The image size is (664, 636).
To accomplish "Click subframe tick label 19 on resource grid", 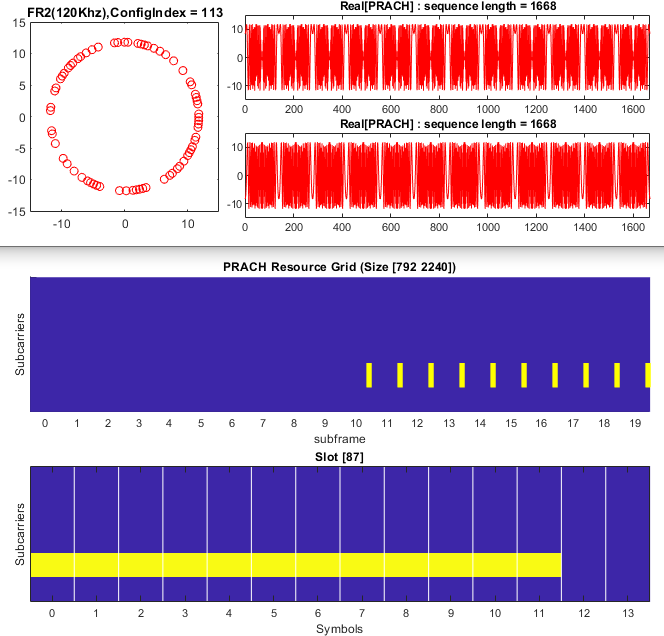I will (x=634, y=424).
